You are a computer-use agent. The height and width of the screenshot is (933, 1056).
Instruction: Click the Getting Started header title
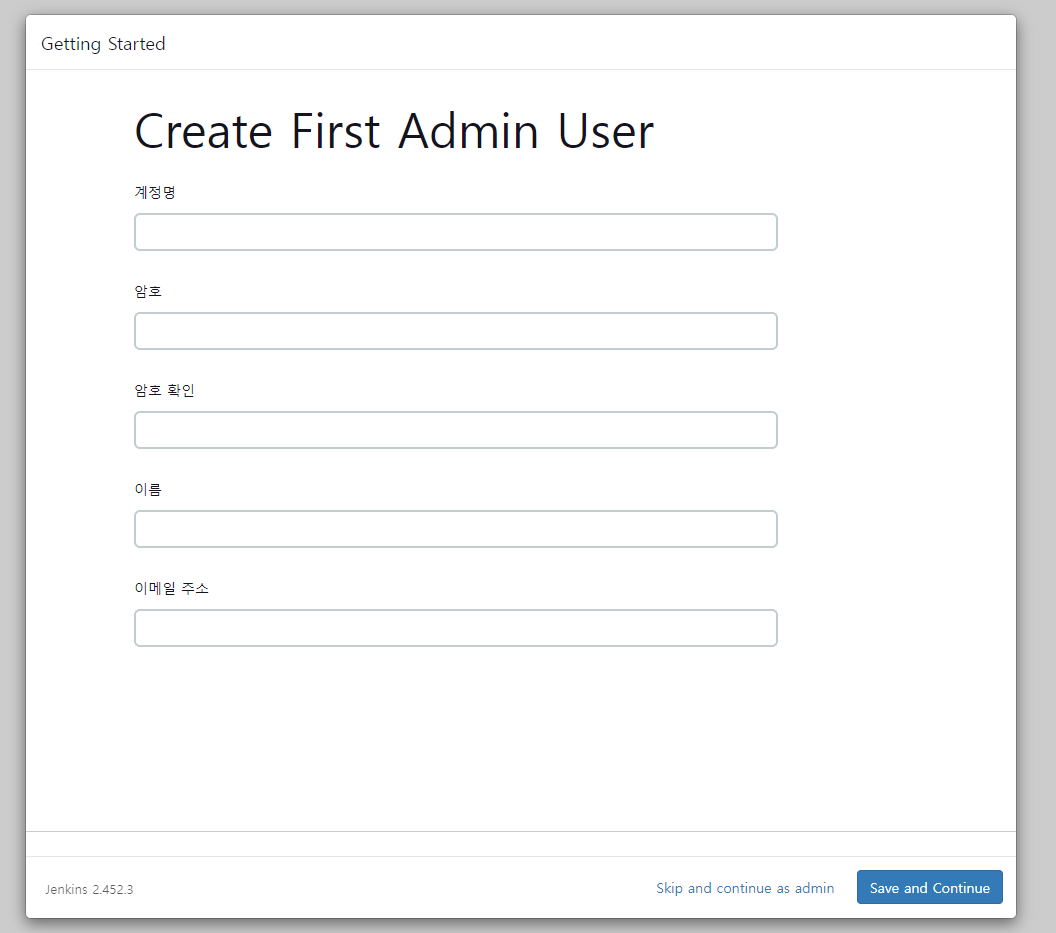tap(103, 44)
